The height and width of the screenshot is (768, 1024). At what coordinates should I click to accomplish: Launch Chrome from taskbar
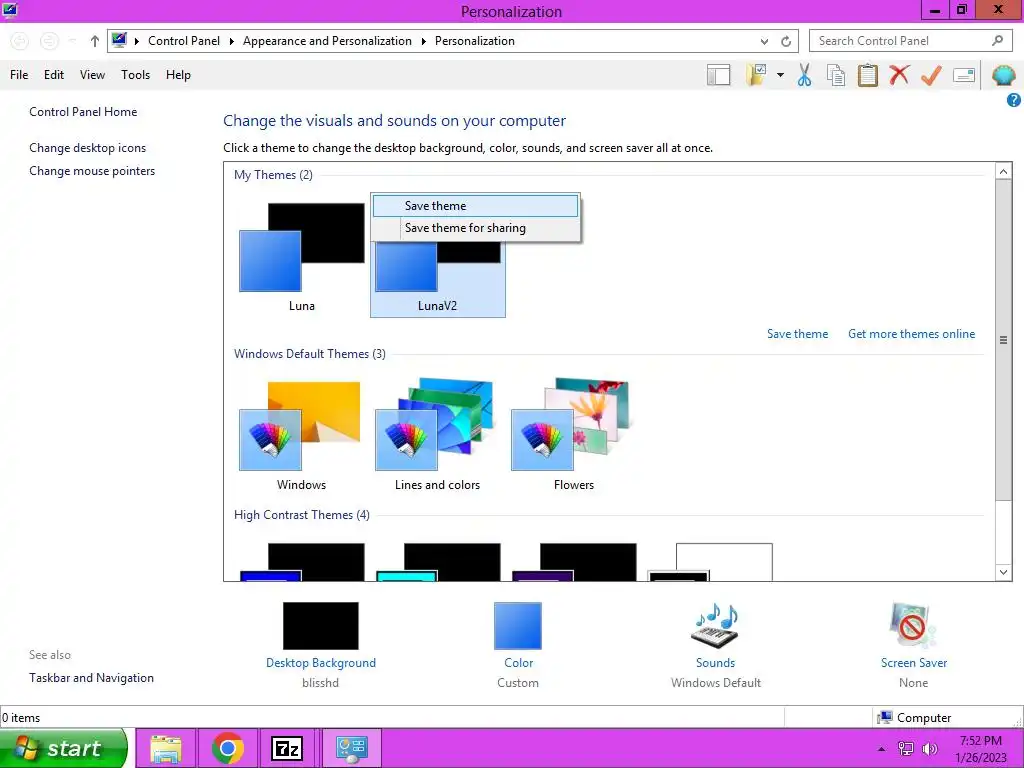[x=227, y=748]
